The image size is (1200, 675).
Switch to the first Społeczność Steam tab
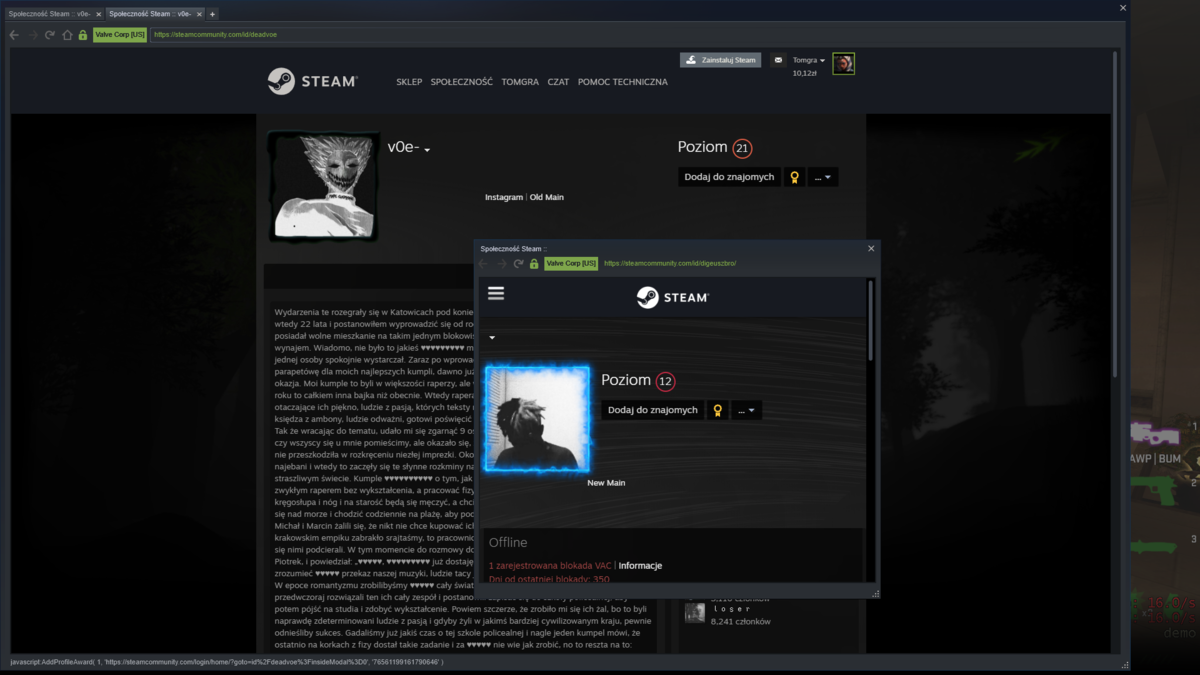[x=50, y=14]
